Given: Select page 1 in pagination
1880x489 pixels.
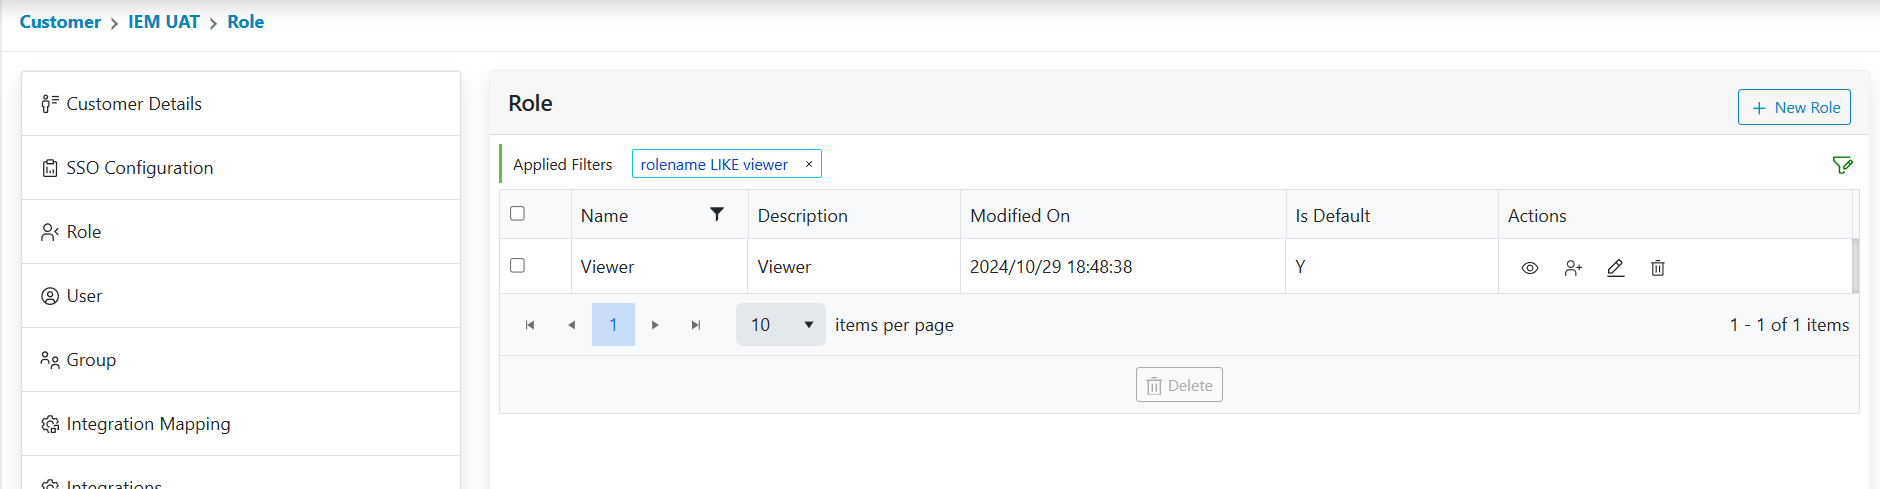Looking at the screenshot, I should [613, 325].
